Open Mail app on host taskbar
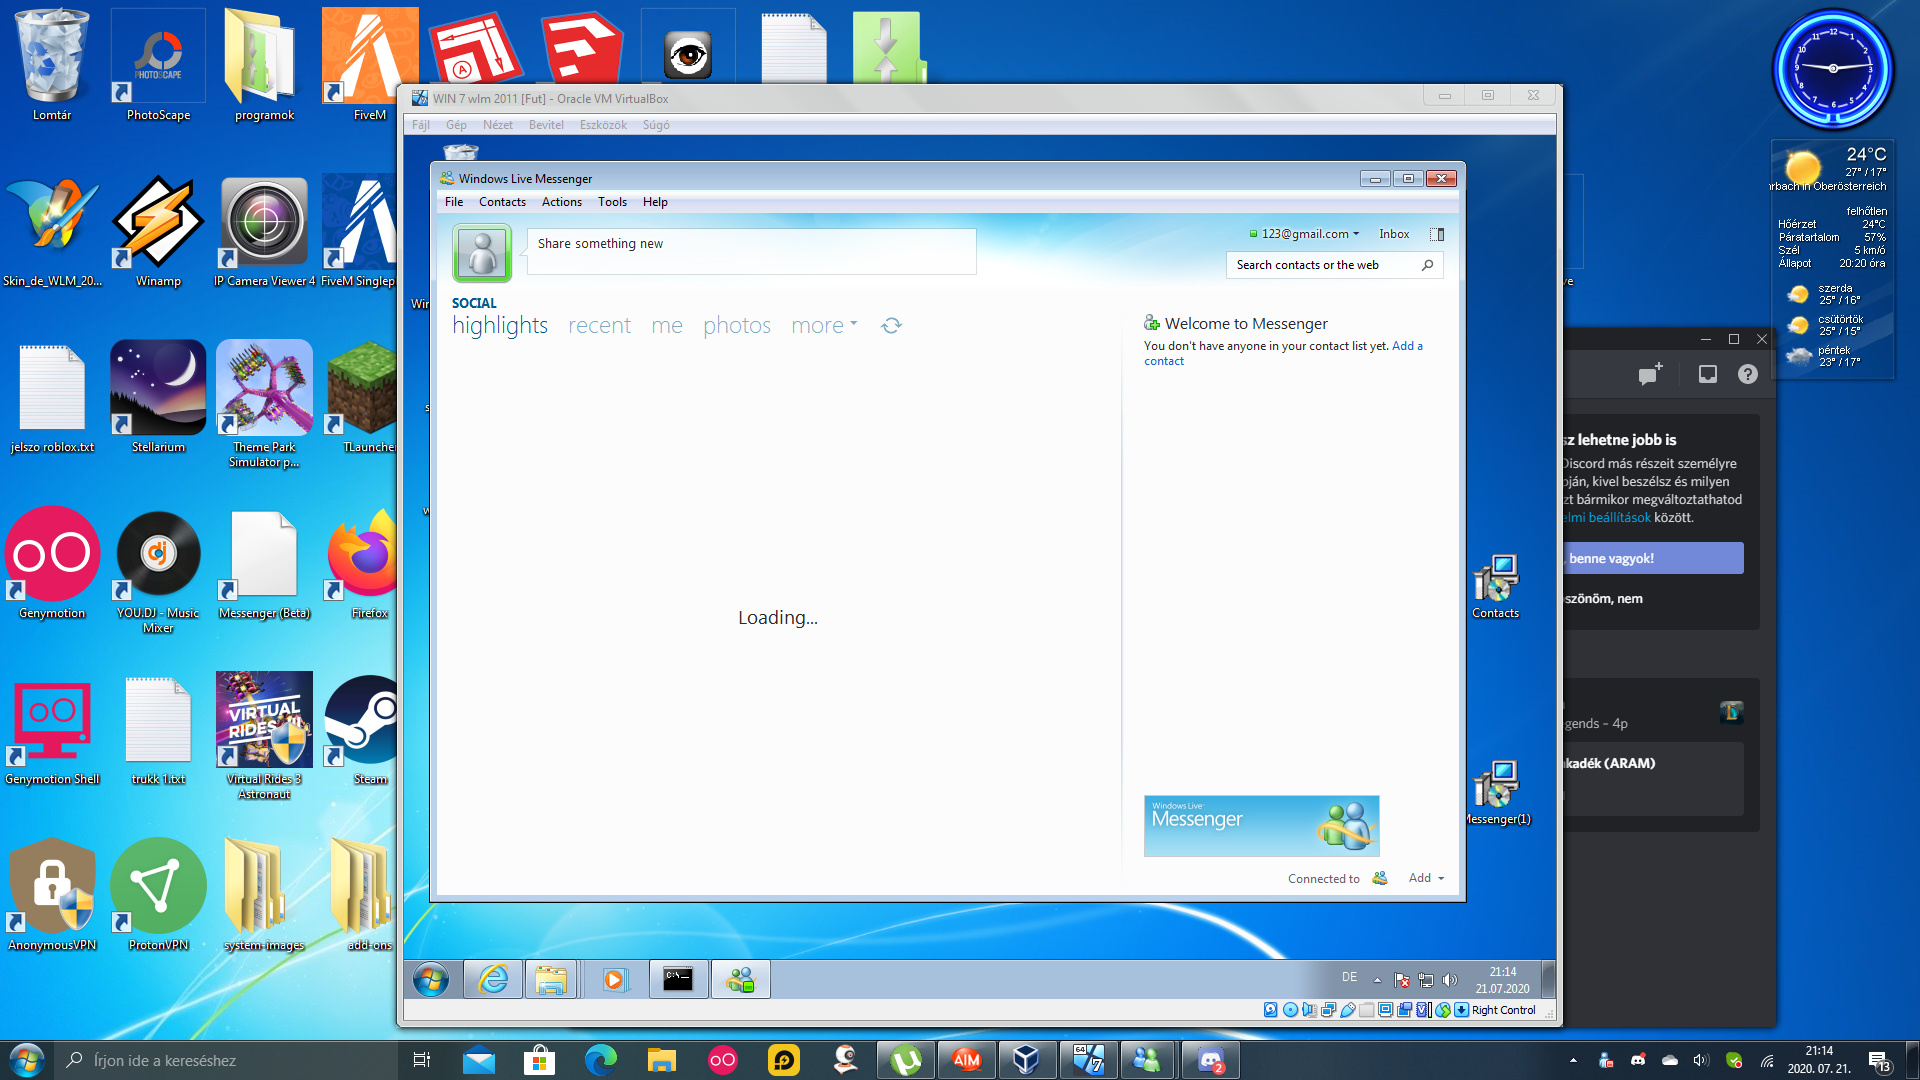This screenshot has height=1080, width=1920. [479, 1060]
